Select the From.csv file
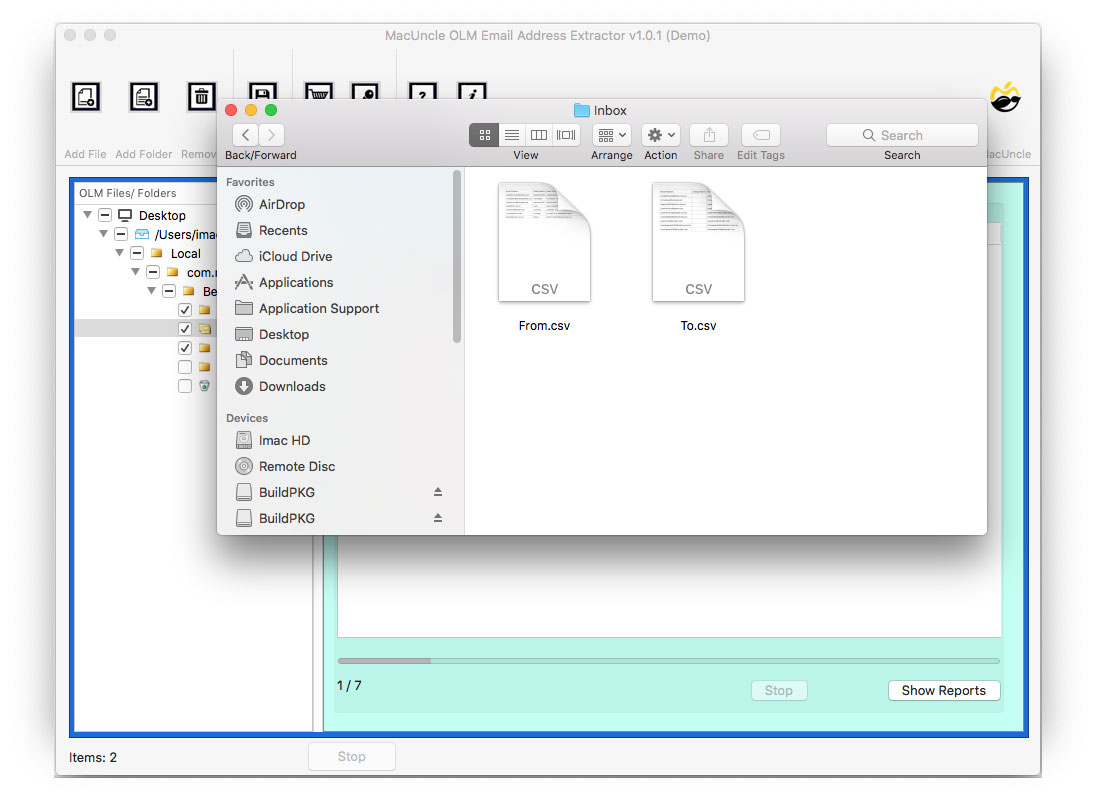 [x=544, y=257]
